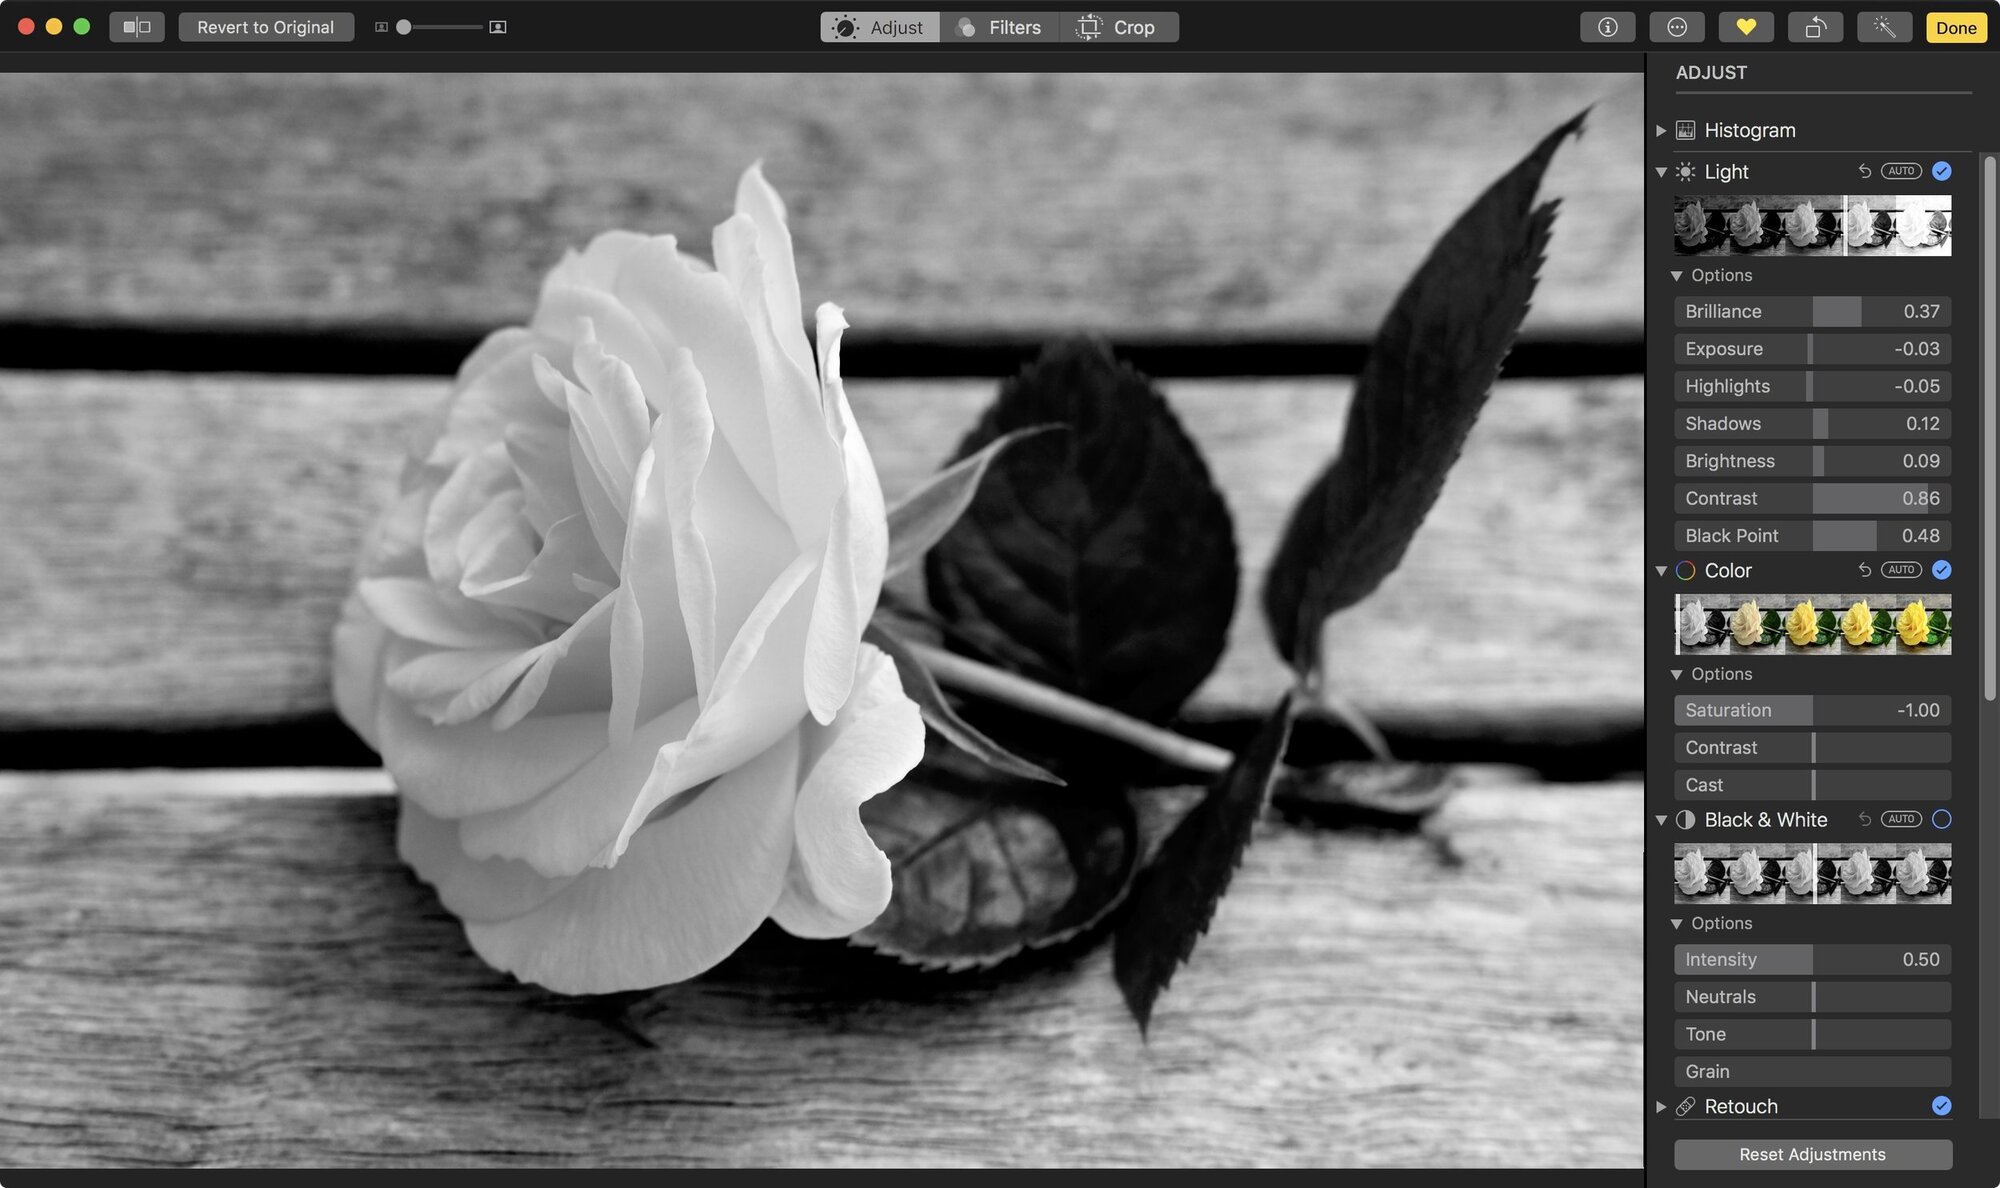The width and height of the screenshot is (2000, 1188).
Task: Collapse the Color section triangle
Action: 1660,571
